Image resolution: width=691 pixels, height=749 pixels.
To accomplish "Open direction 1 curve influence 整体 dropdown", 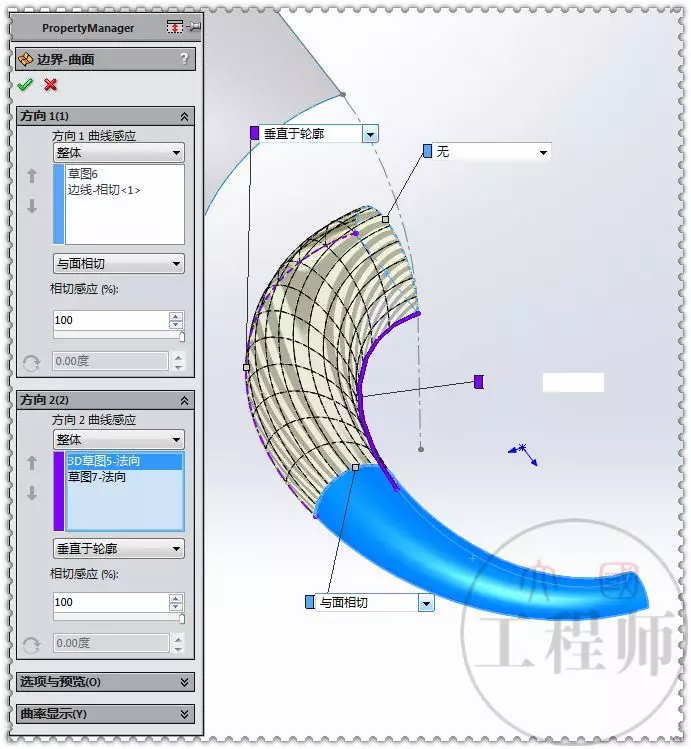I will coord(118,153).
